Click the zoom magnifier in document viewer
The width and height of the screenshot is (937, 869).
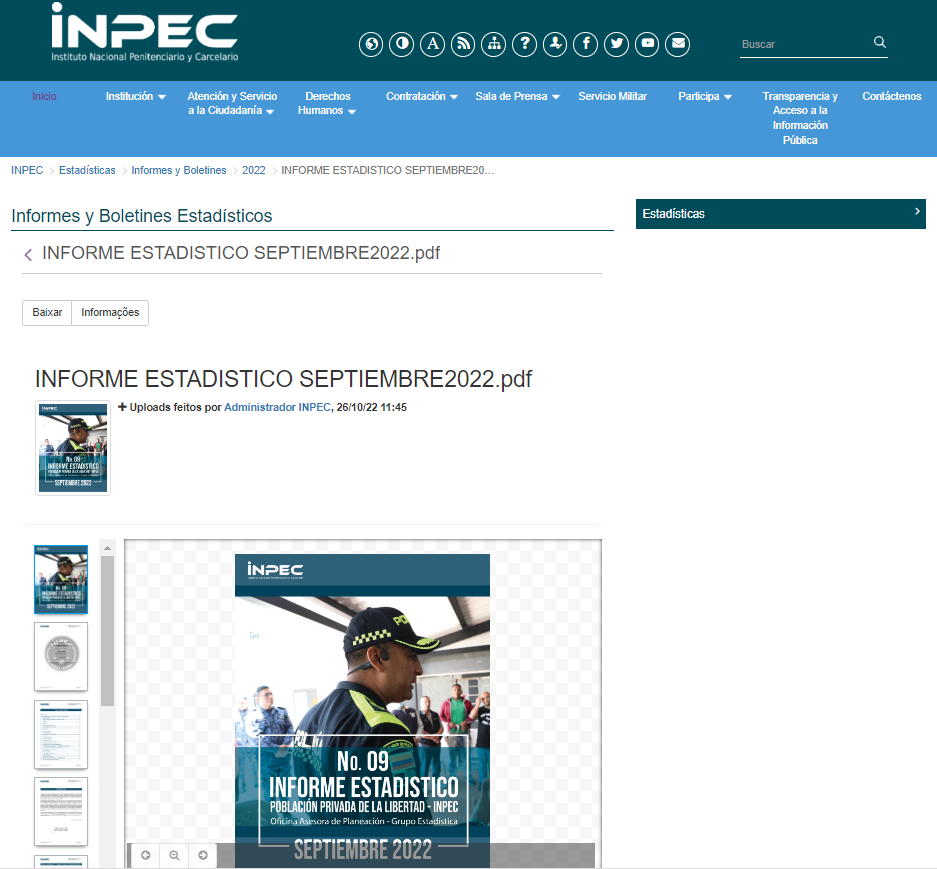(x=174, y=855)
